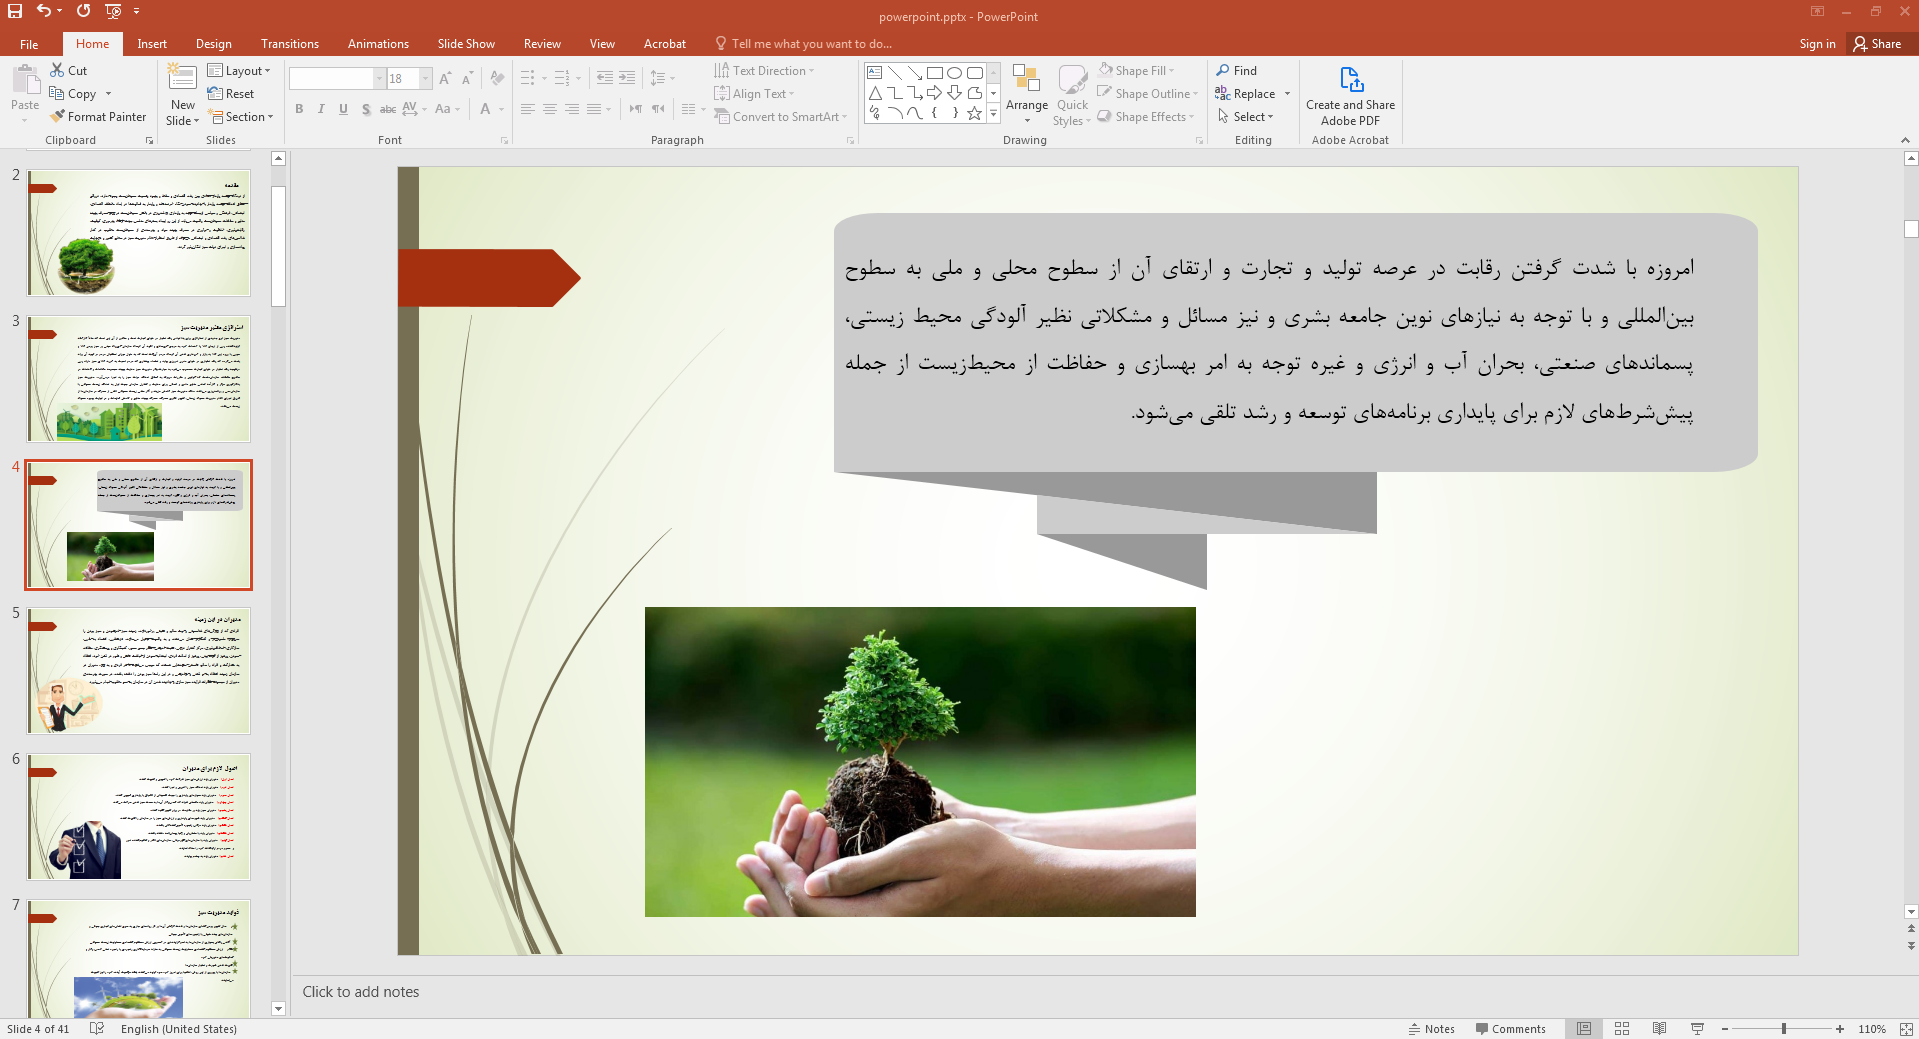Align text left
Image resolution: width=1919 pixels, height=1039 pixels.
click(x=528, y=109)
